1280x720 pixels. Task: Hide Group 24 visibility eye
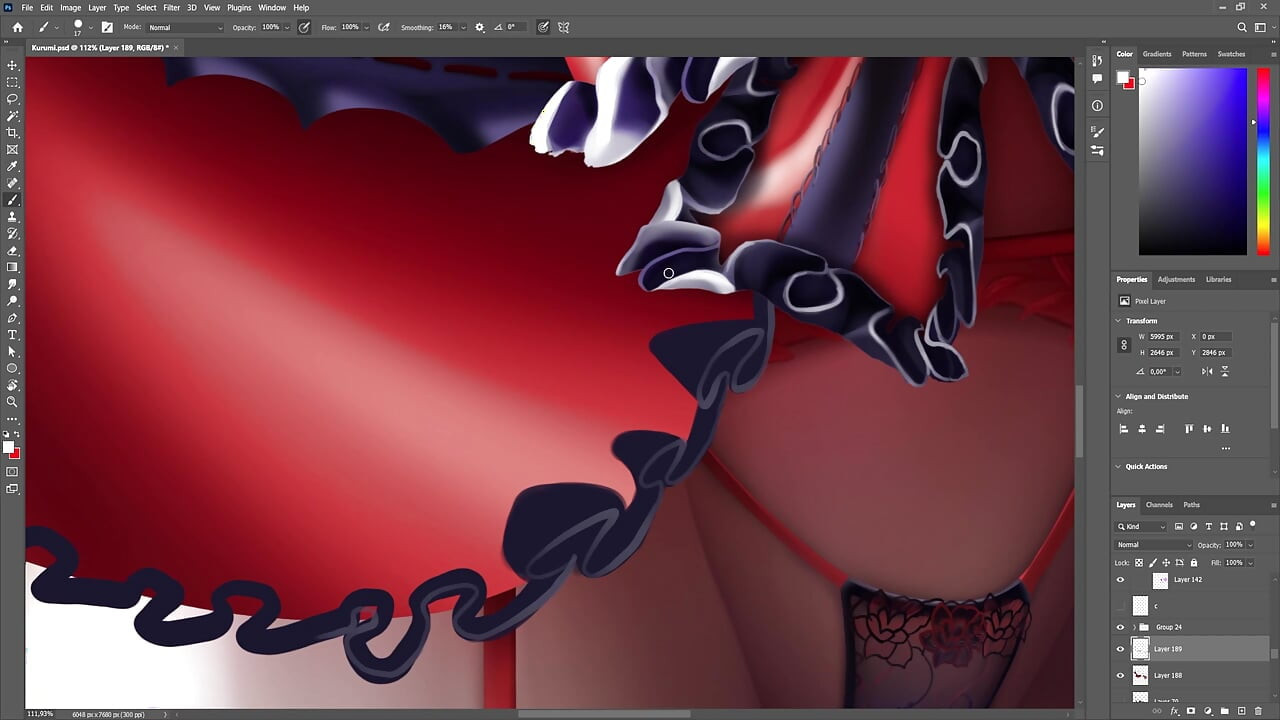(1120, 627)
